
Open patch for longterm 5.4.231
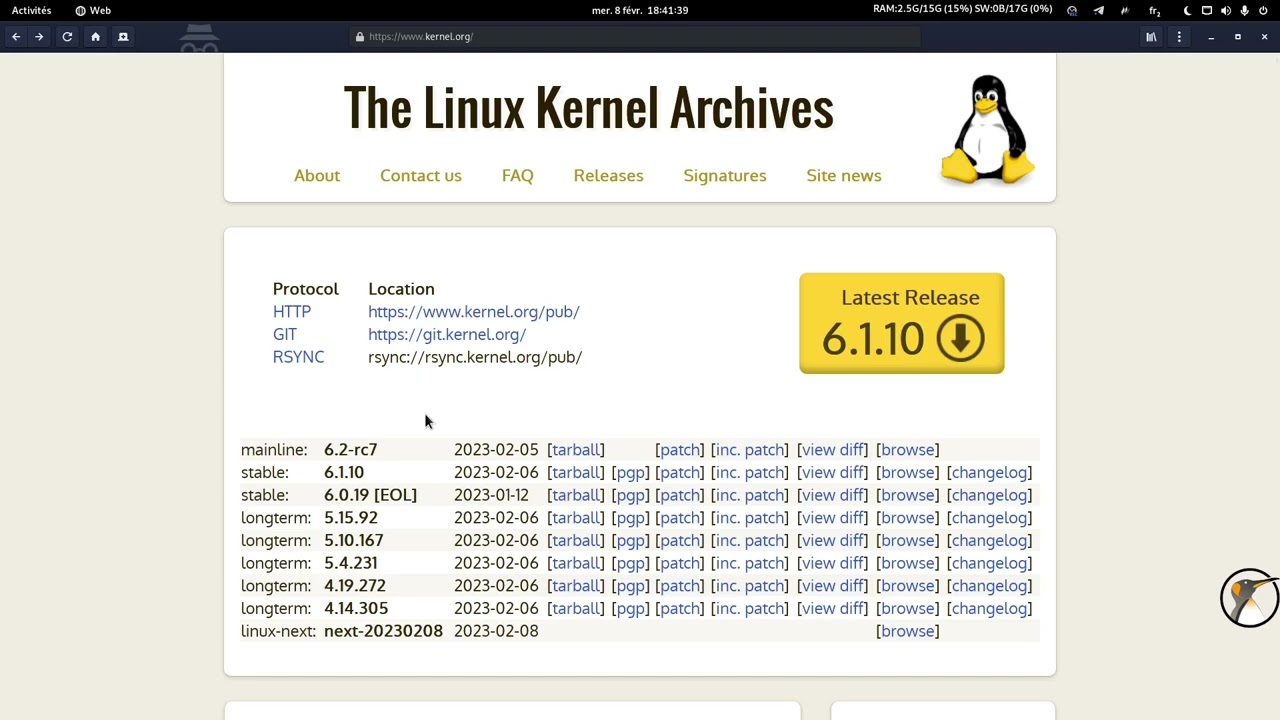(x=680, y=563)
